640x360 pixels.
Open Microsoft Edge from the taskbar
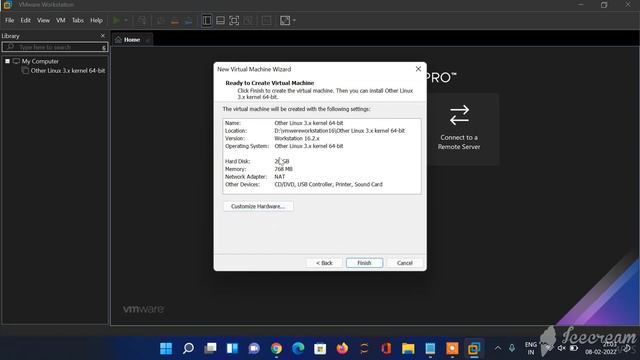pos(298,348)
